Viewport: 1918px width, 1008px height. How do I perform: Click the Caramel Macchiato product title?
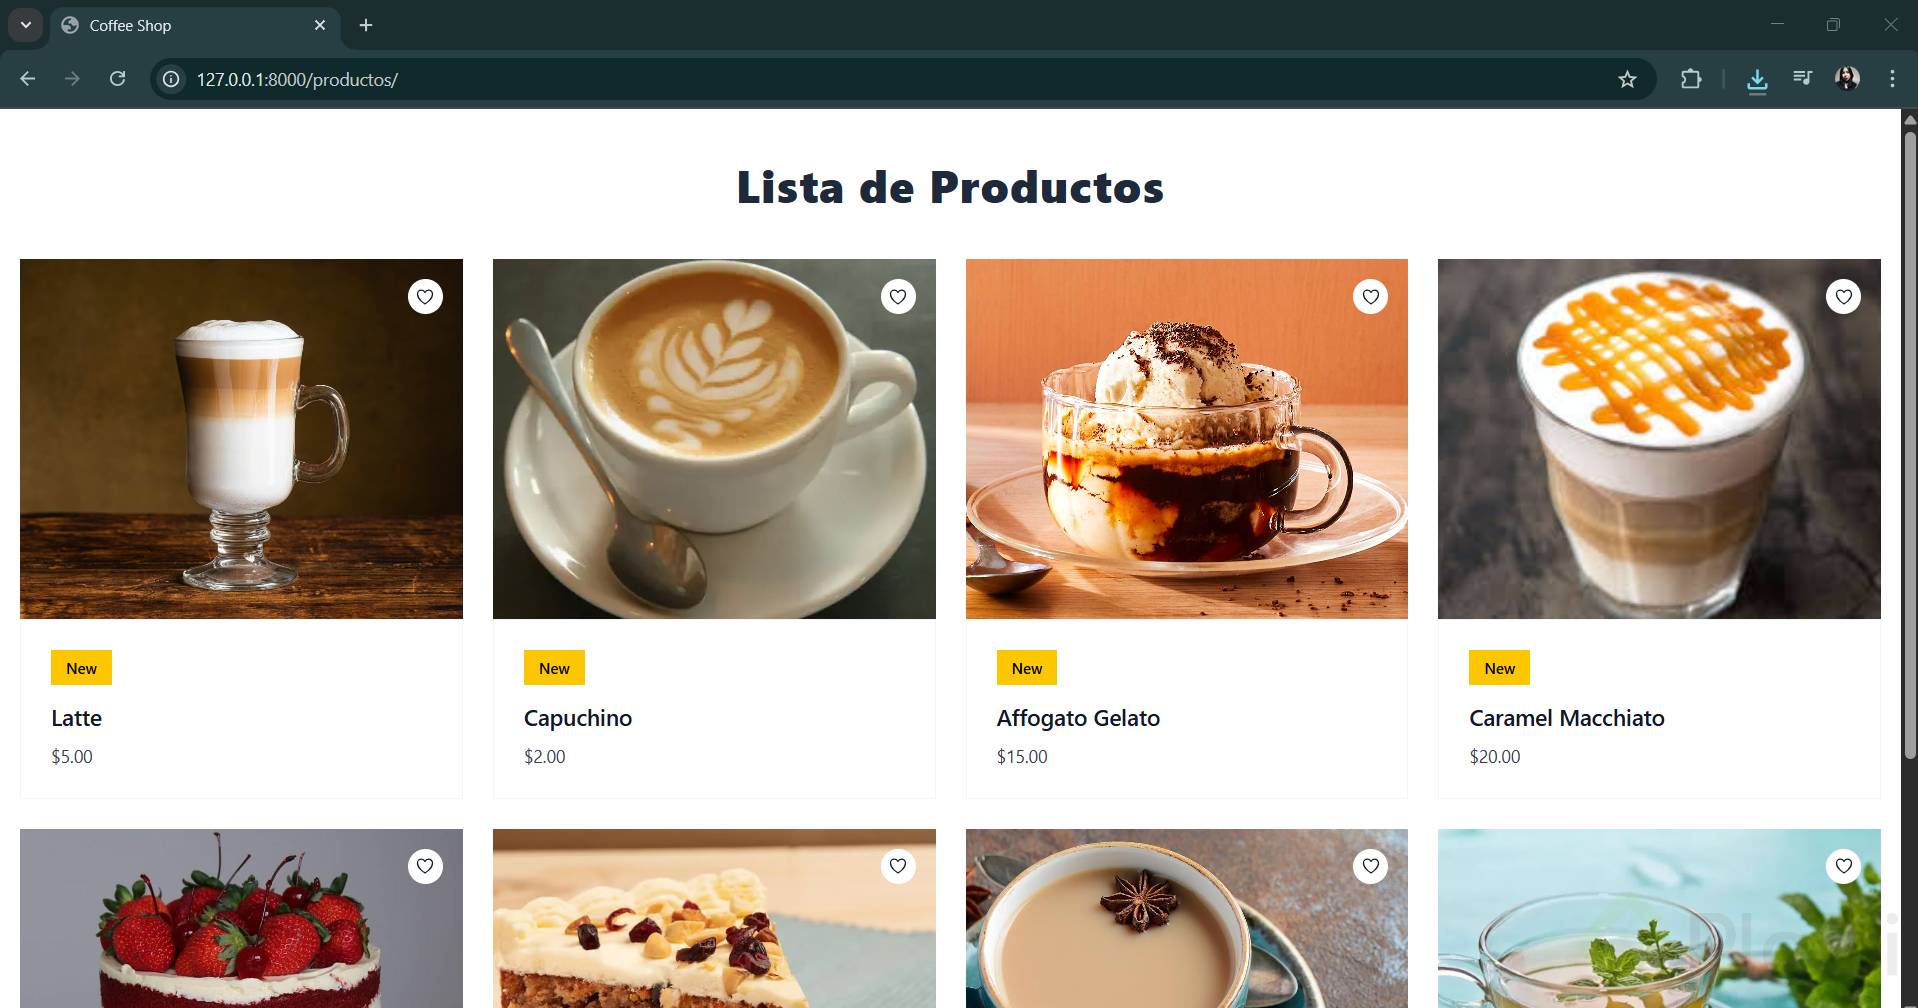point(1566,718)
